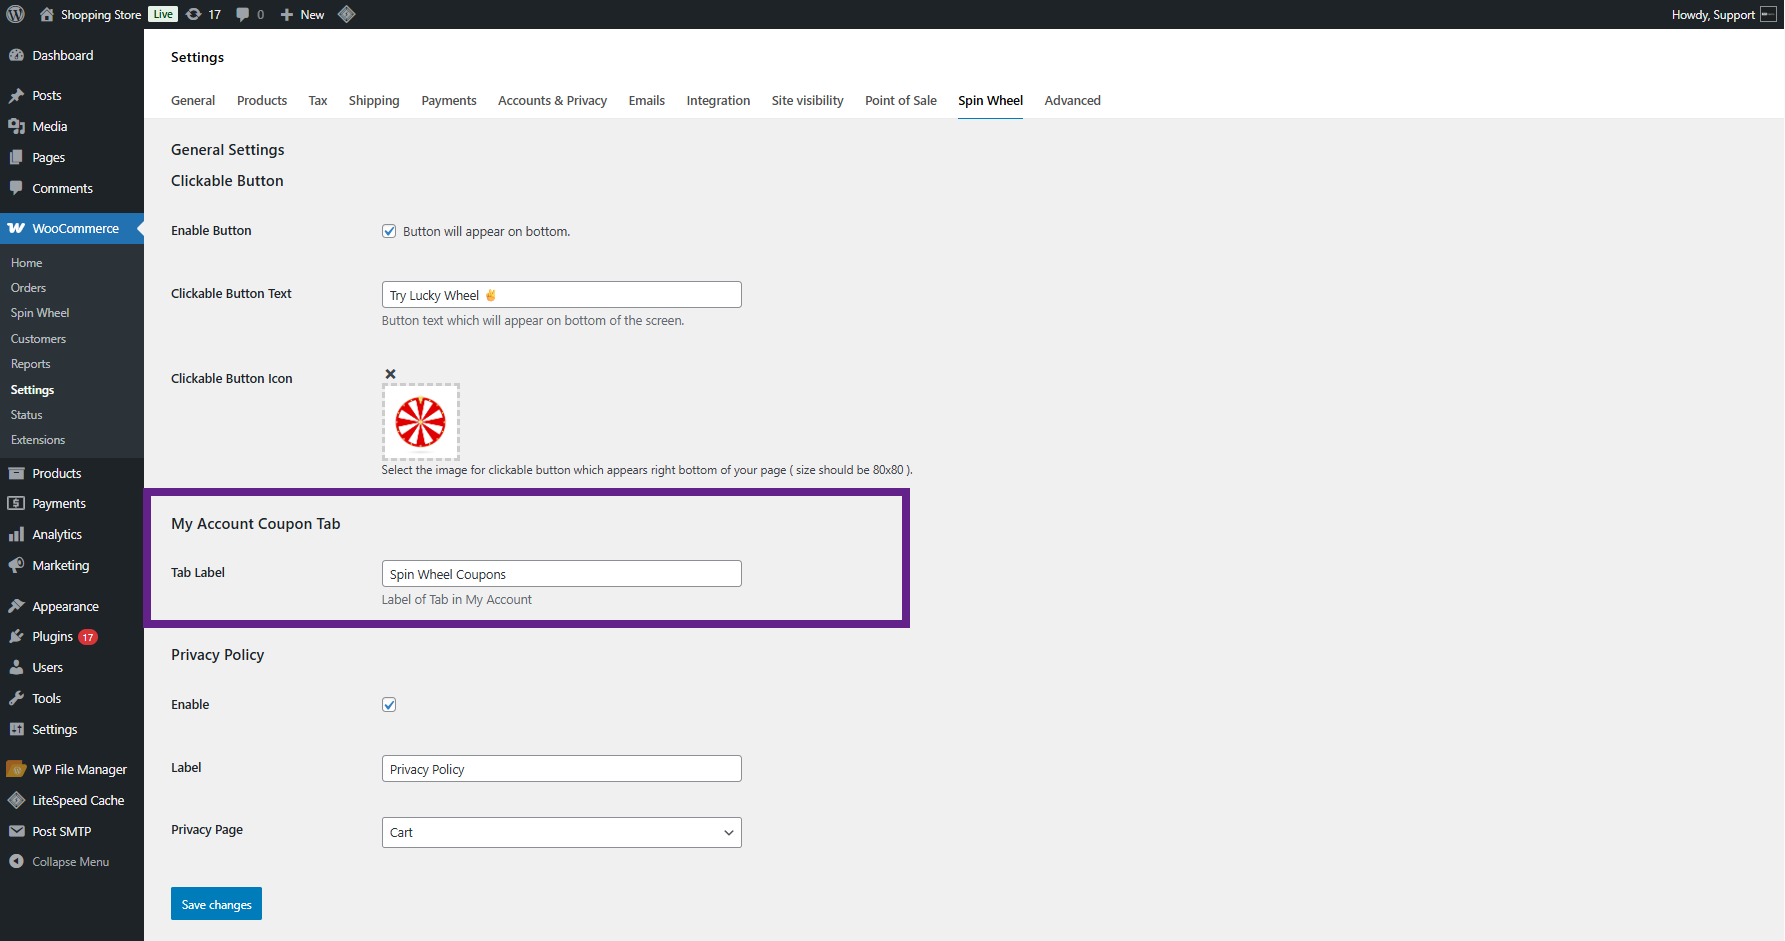Click the WordPress logo icon
The image size is (1785, 941).
coord(16,14)
